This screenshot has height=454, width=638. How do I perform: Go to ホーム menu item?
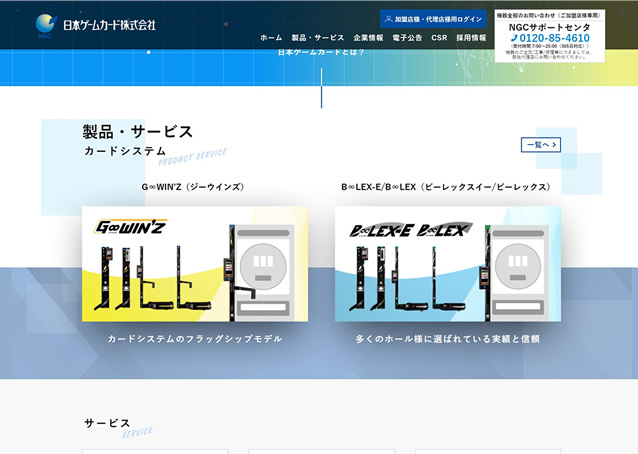[271, 38]
